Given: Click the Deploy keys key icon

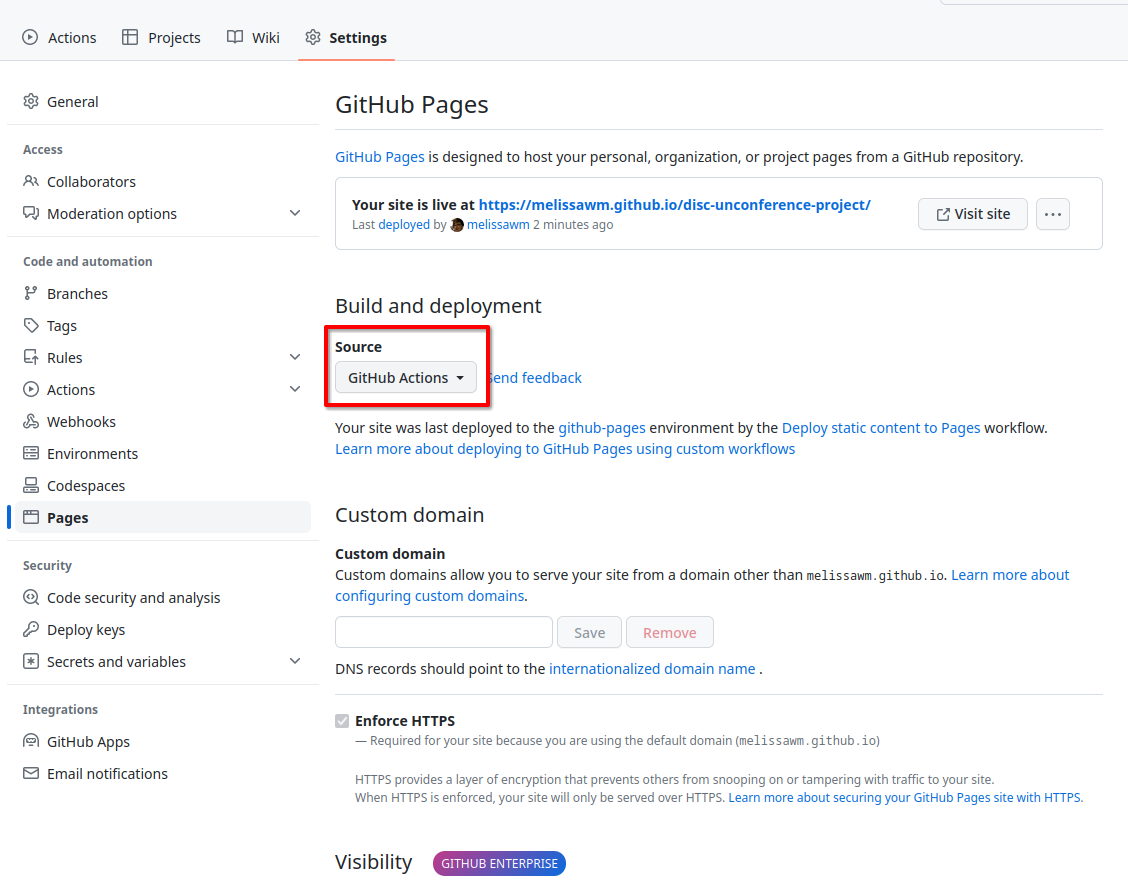Looking at the screenshot, I should (31, 630).
